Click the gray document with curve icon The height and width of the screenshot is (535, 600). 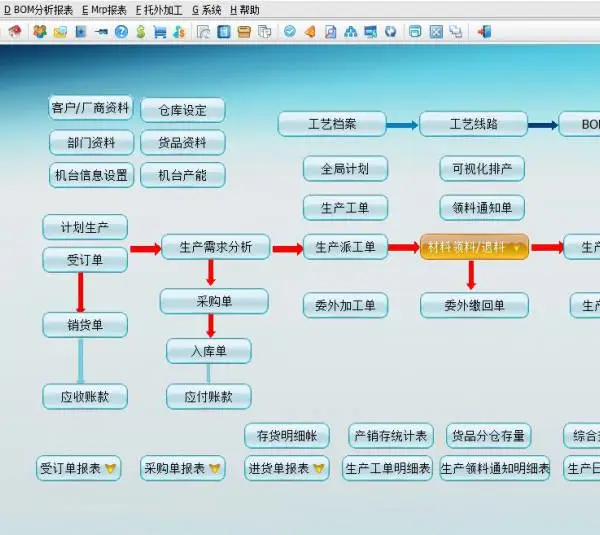click(x=203, y=32)
